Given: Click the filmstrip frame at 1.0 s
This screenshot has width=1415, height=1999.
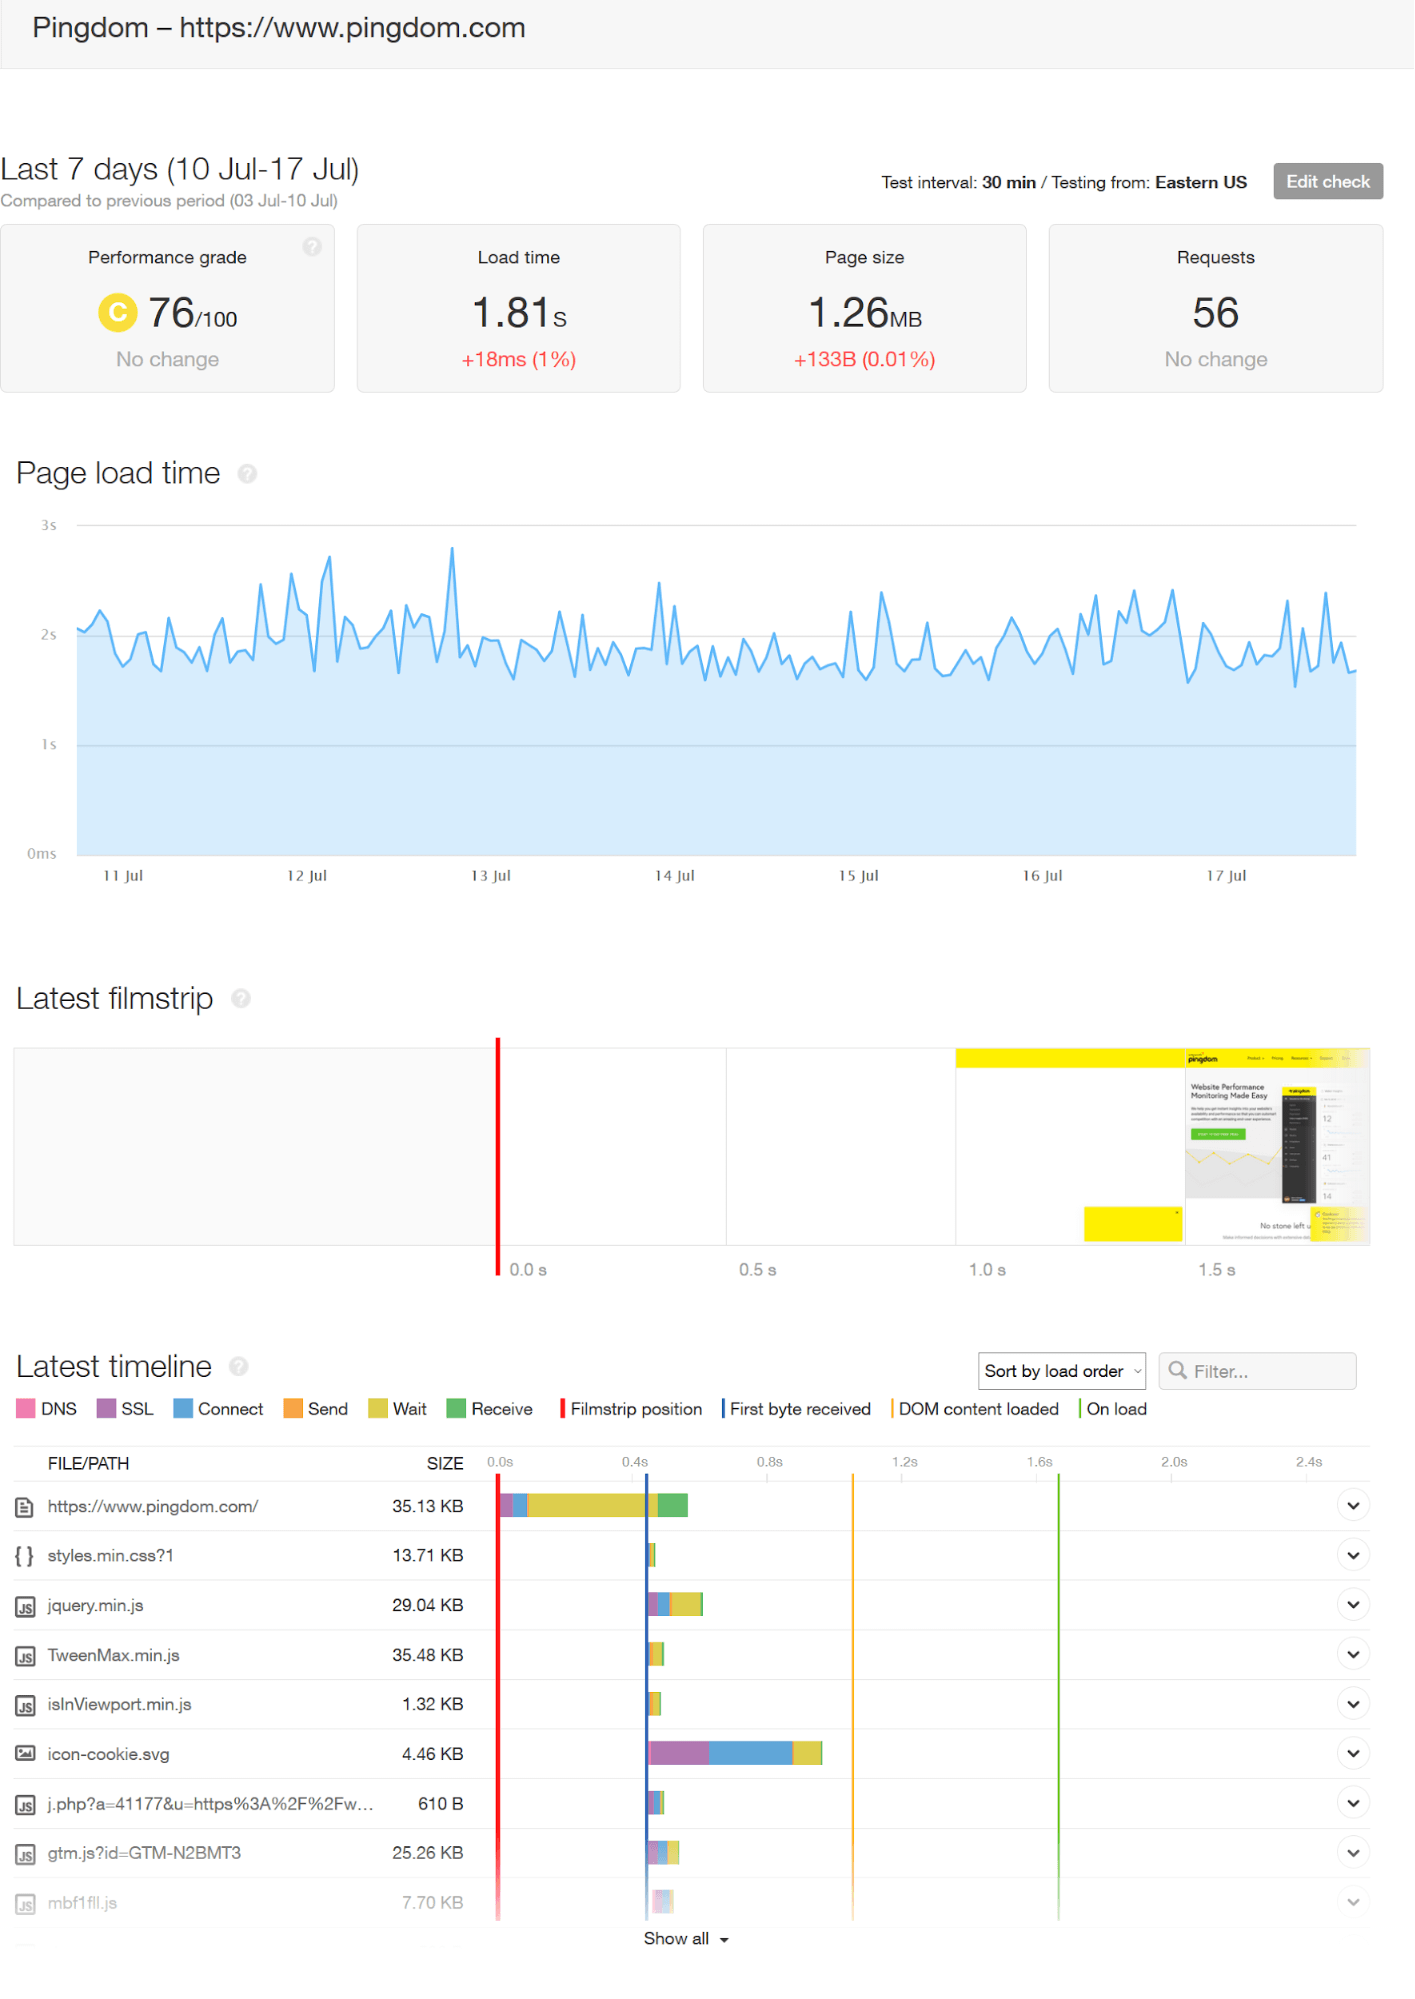Looking at the screenshot, I should click(1070, 1147).
